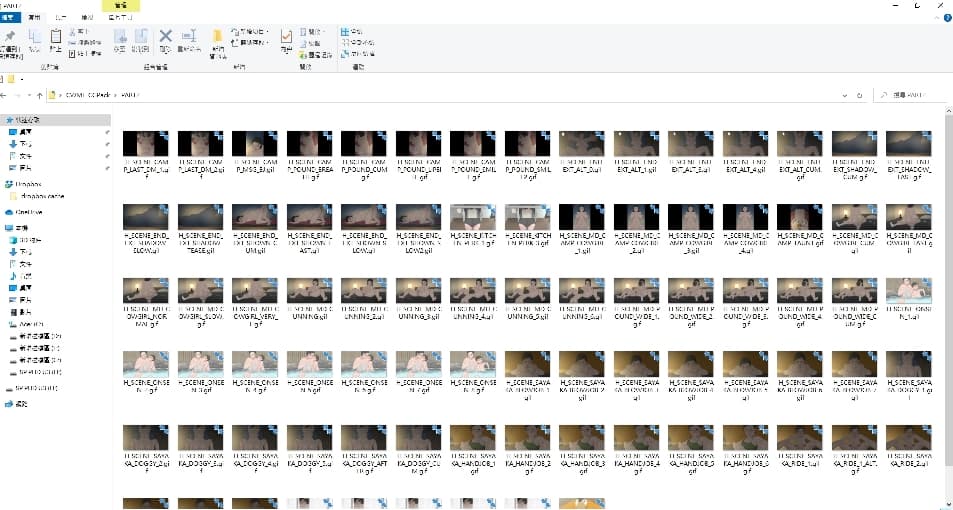The height and width of the screenshot is (510, 953).
Task: Open the Picture Tools tab
Action: pyautogui.click(x=120, y=18)
